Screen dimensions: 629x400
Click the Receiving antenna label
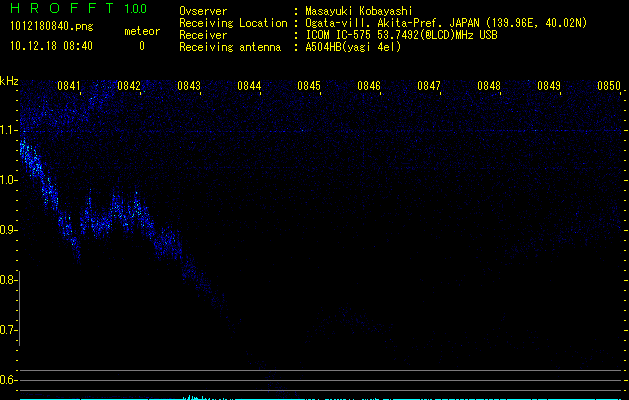[230, 47]
